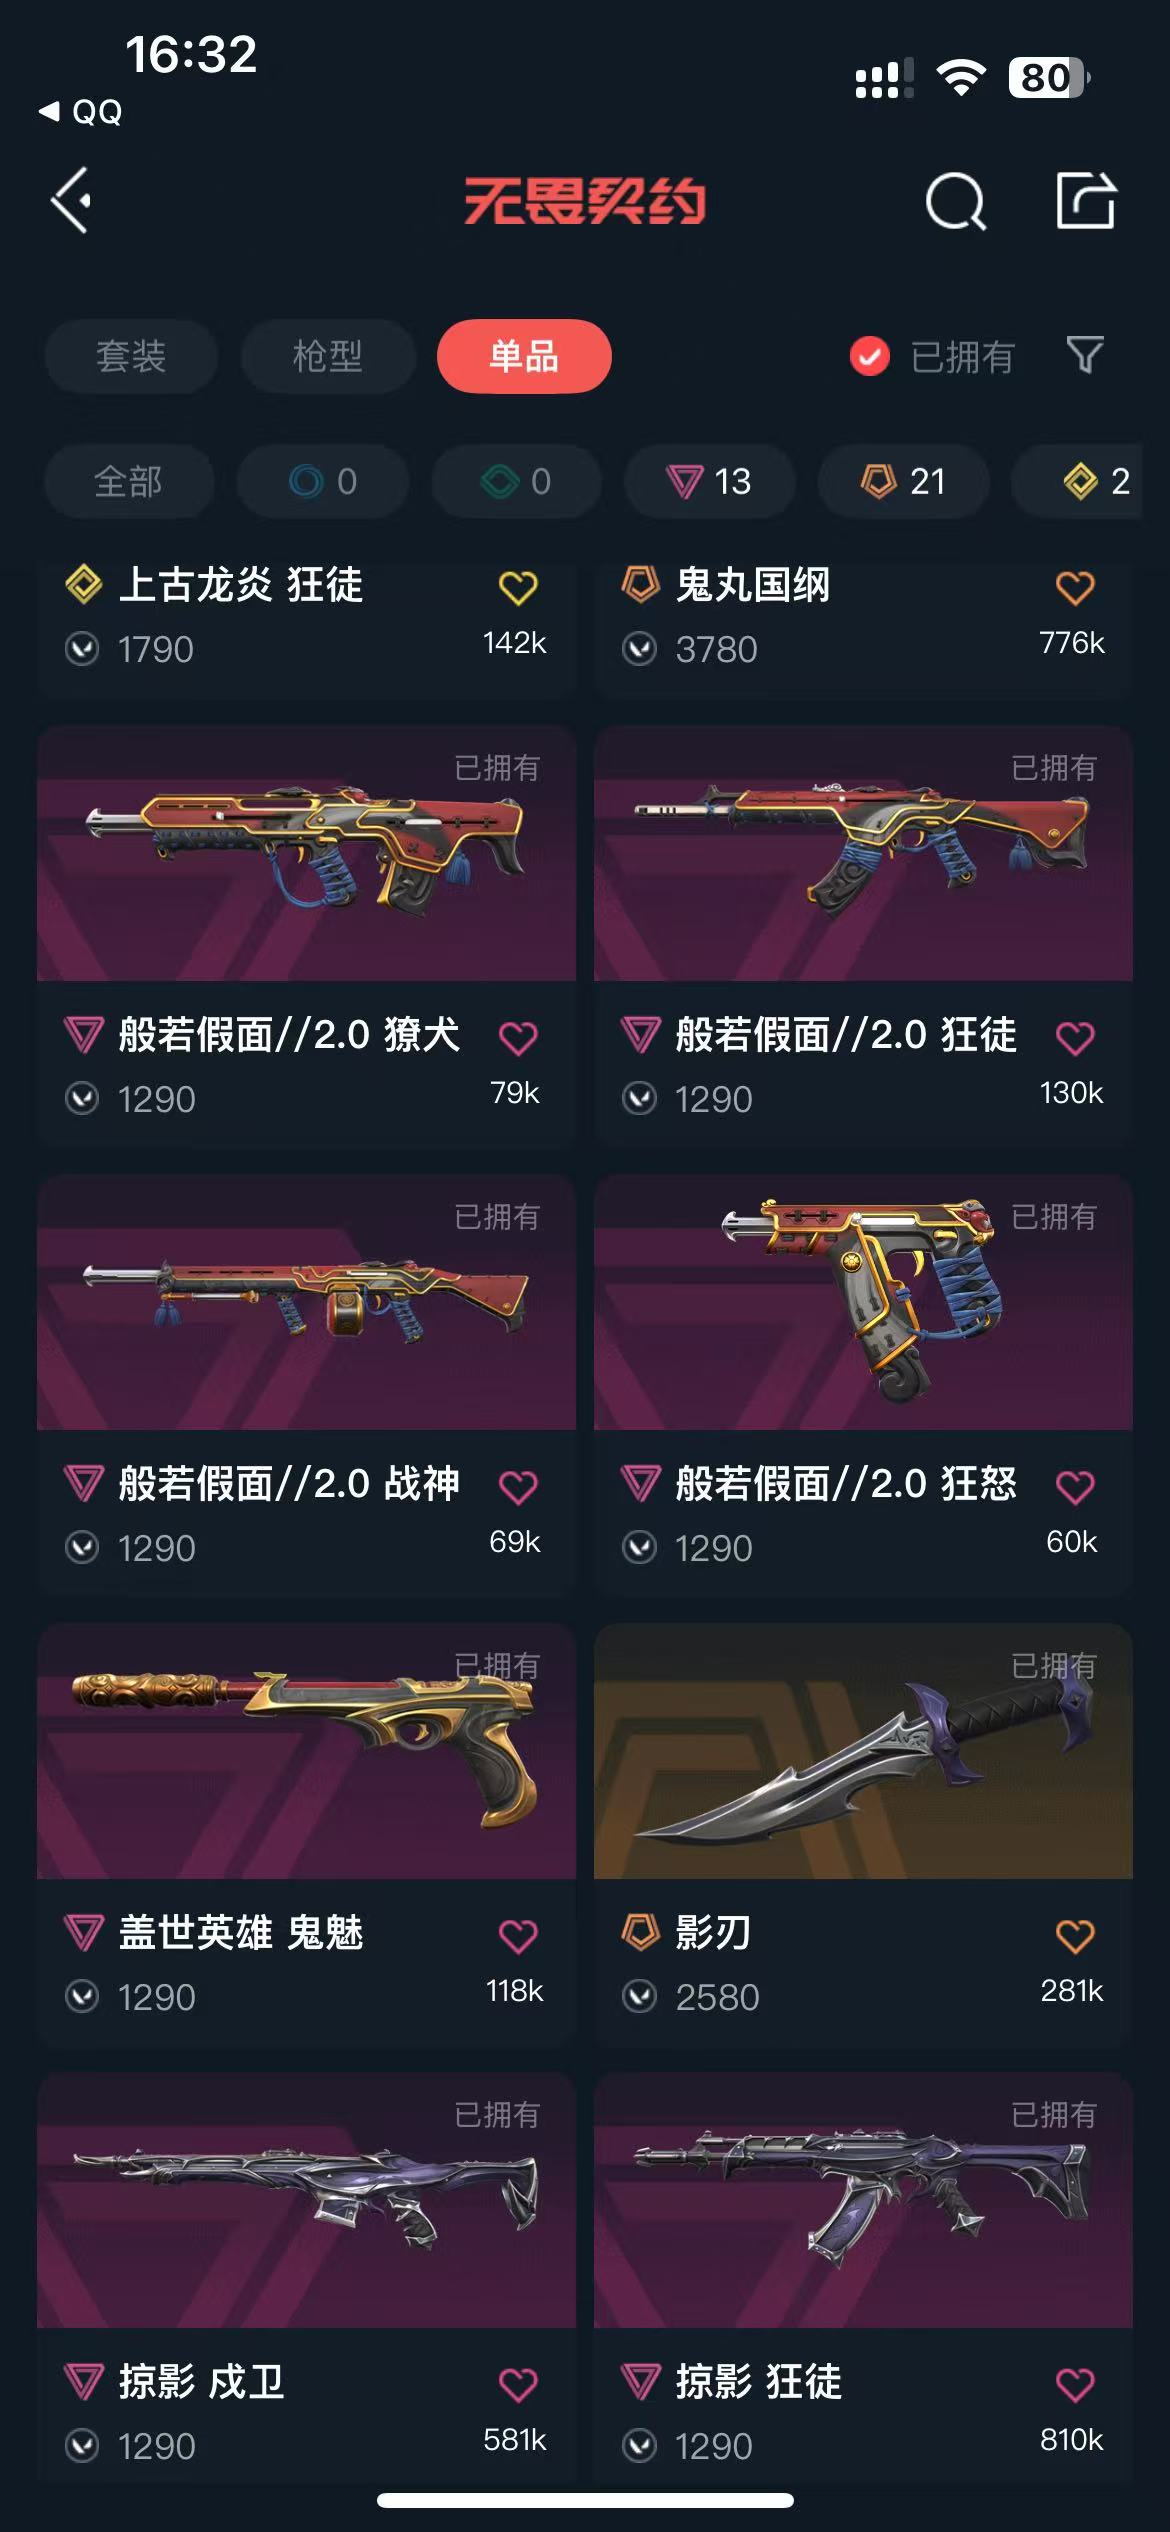Filter by the orange tier showing 21
This screenshot has height=2532, width=1170.
904,482
